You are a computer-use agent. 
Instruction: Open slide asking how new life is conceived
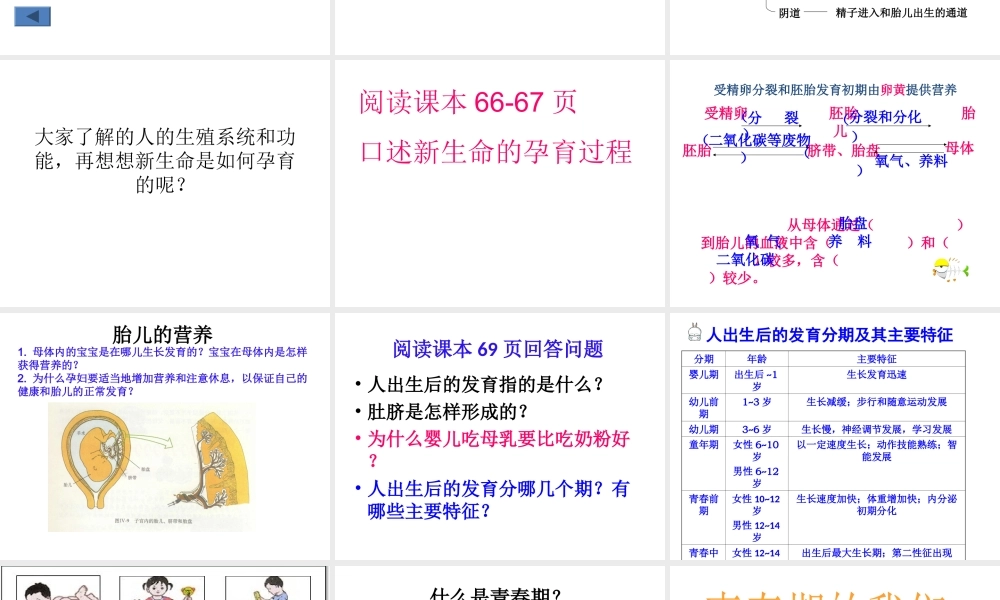[x=165, y=183]
